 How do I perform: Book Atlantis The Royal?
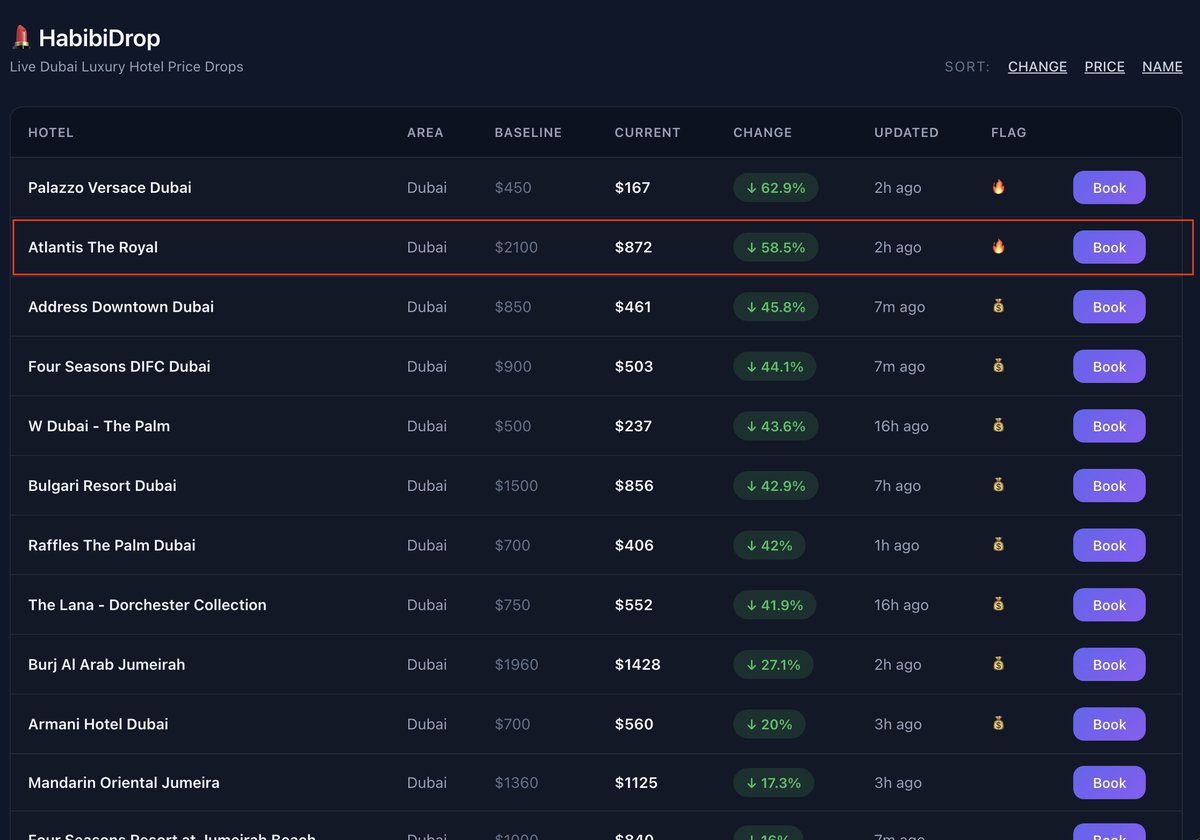(x=1109, y=247)
